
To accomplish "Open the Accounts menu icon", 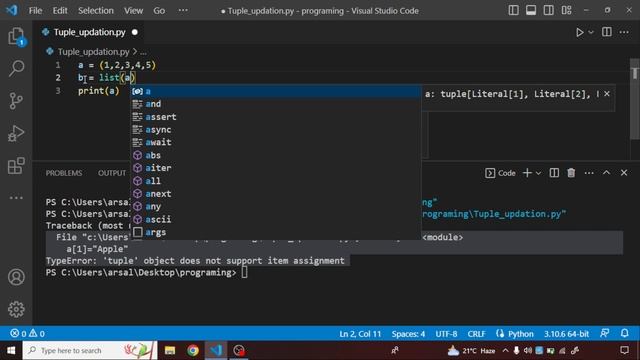I will [16, 277].
